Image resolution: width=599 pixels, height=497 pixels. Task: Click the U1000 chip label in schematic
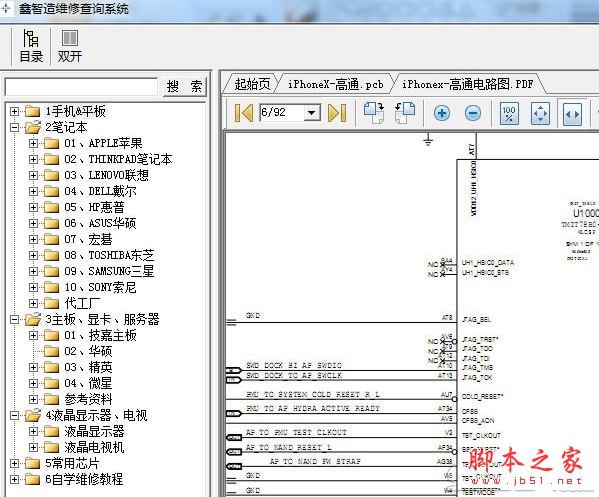[586, 213]
